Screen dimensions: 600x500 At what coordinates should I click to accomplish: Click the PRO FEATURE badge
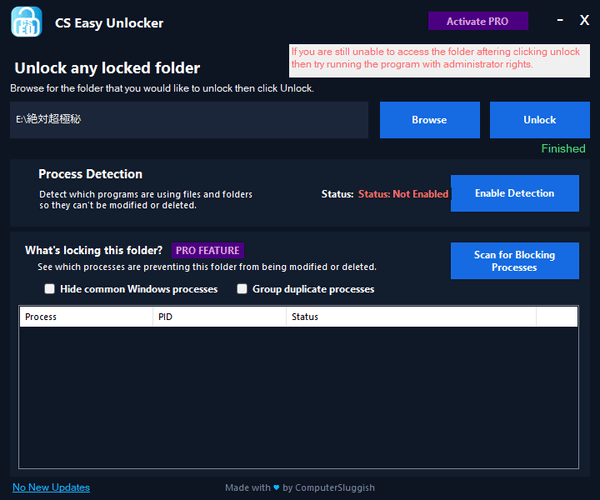click(x=208, y=251)
